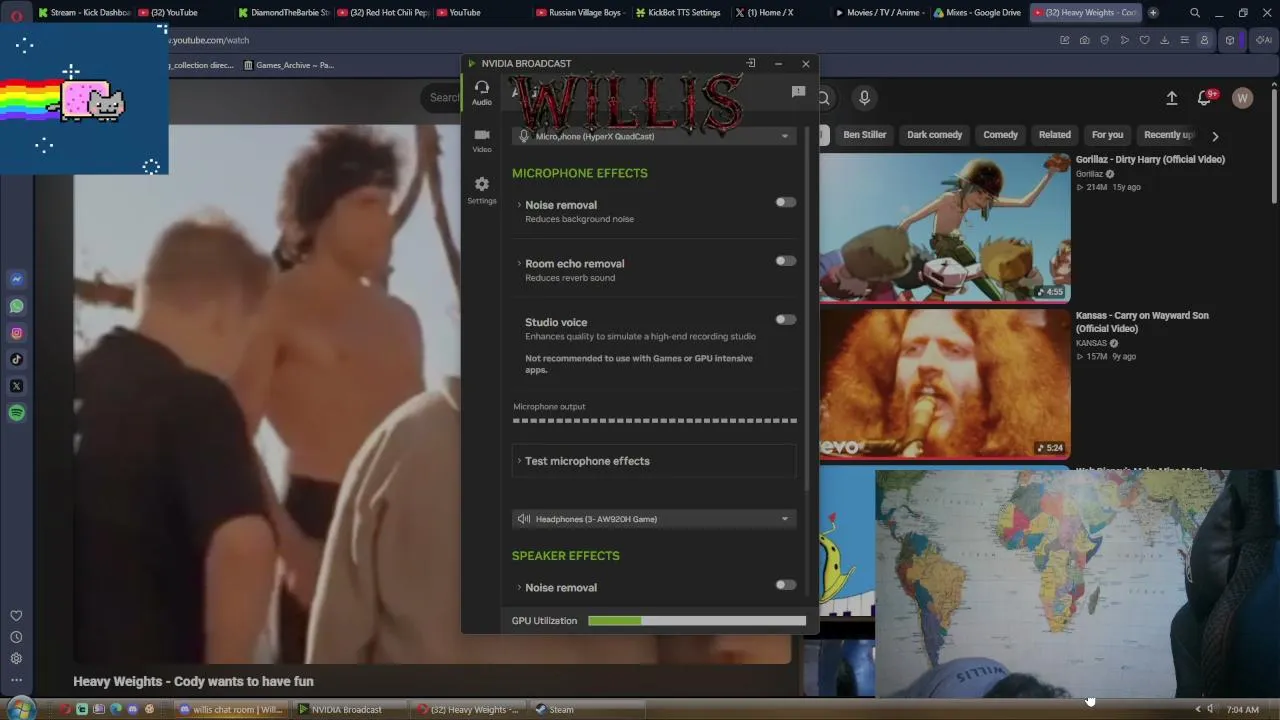Screen dimensions: 1280x720
Task: Open Gorillaz - Dirty Harry video thumbnail
Action: [x=945, y=227]
